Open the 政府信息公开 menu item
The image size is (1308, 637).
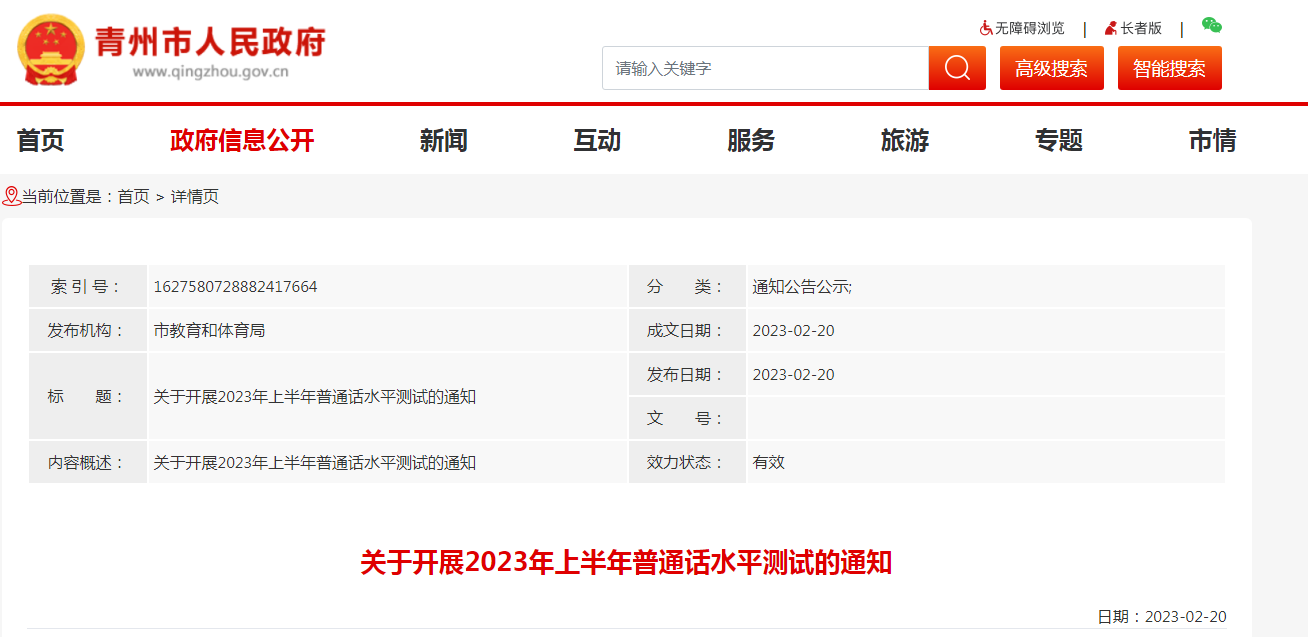tap(242, 141)
